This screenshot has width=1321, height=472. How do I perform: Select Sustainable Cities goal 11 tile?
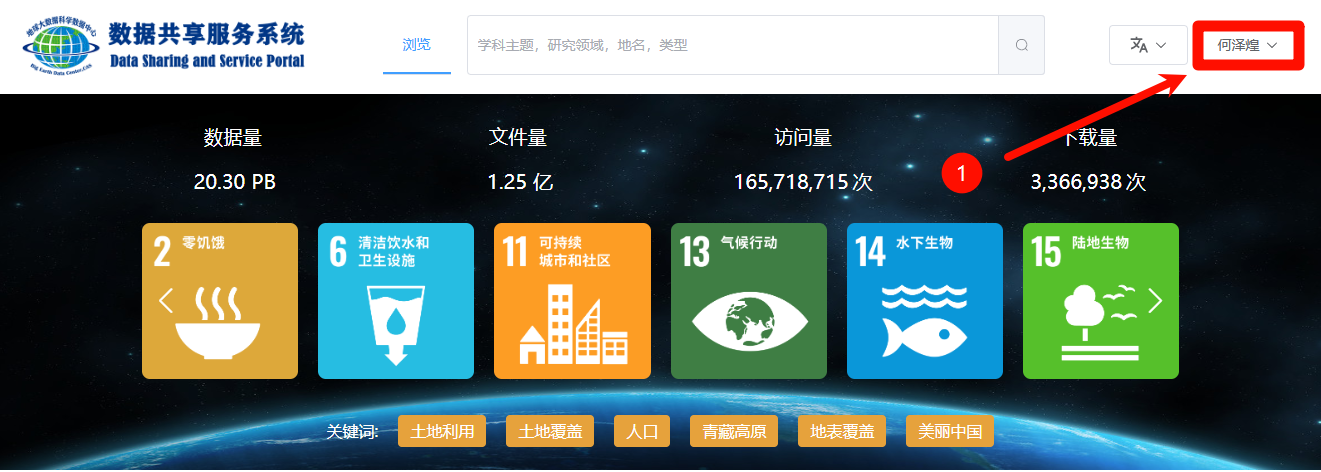tap(572, 301)
